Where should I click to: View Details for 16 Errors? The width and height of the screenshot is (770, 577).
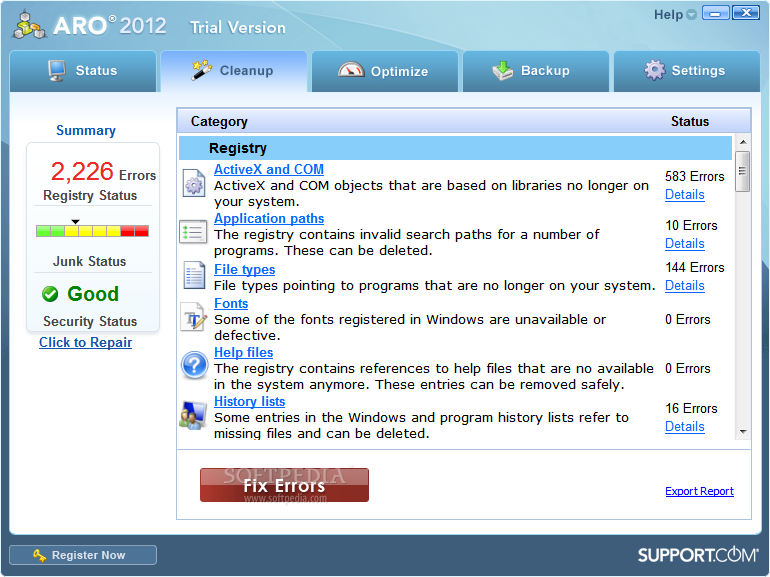(x=685, y=427)
